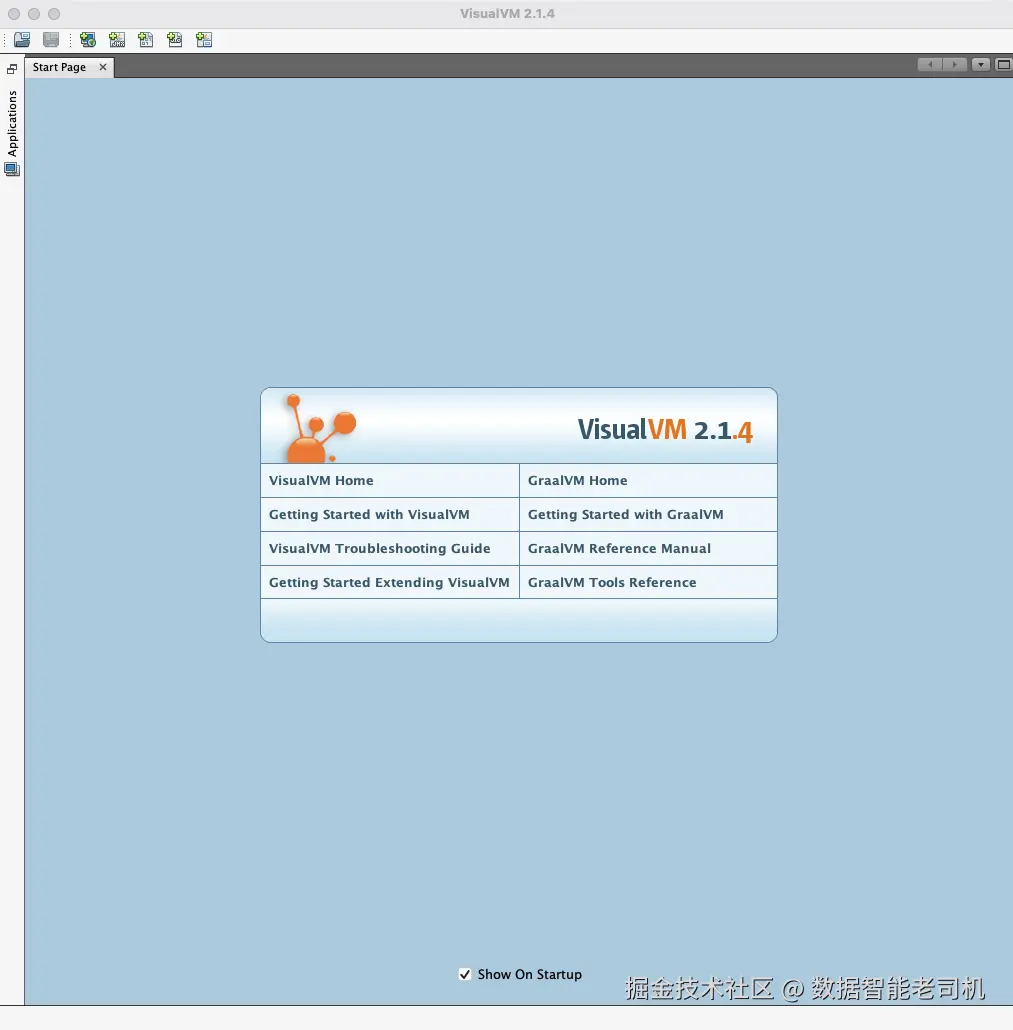The width and height of the screenshot is (1013, 1030).
Task: Add VM coredump with the fourth plus icon
Action: (175, 40)
